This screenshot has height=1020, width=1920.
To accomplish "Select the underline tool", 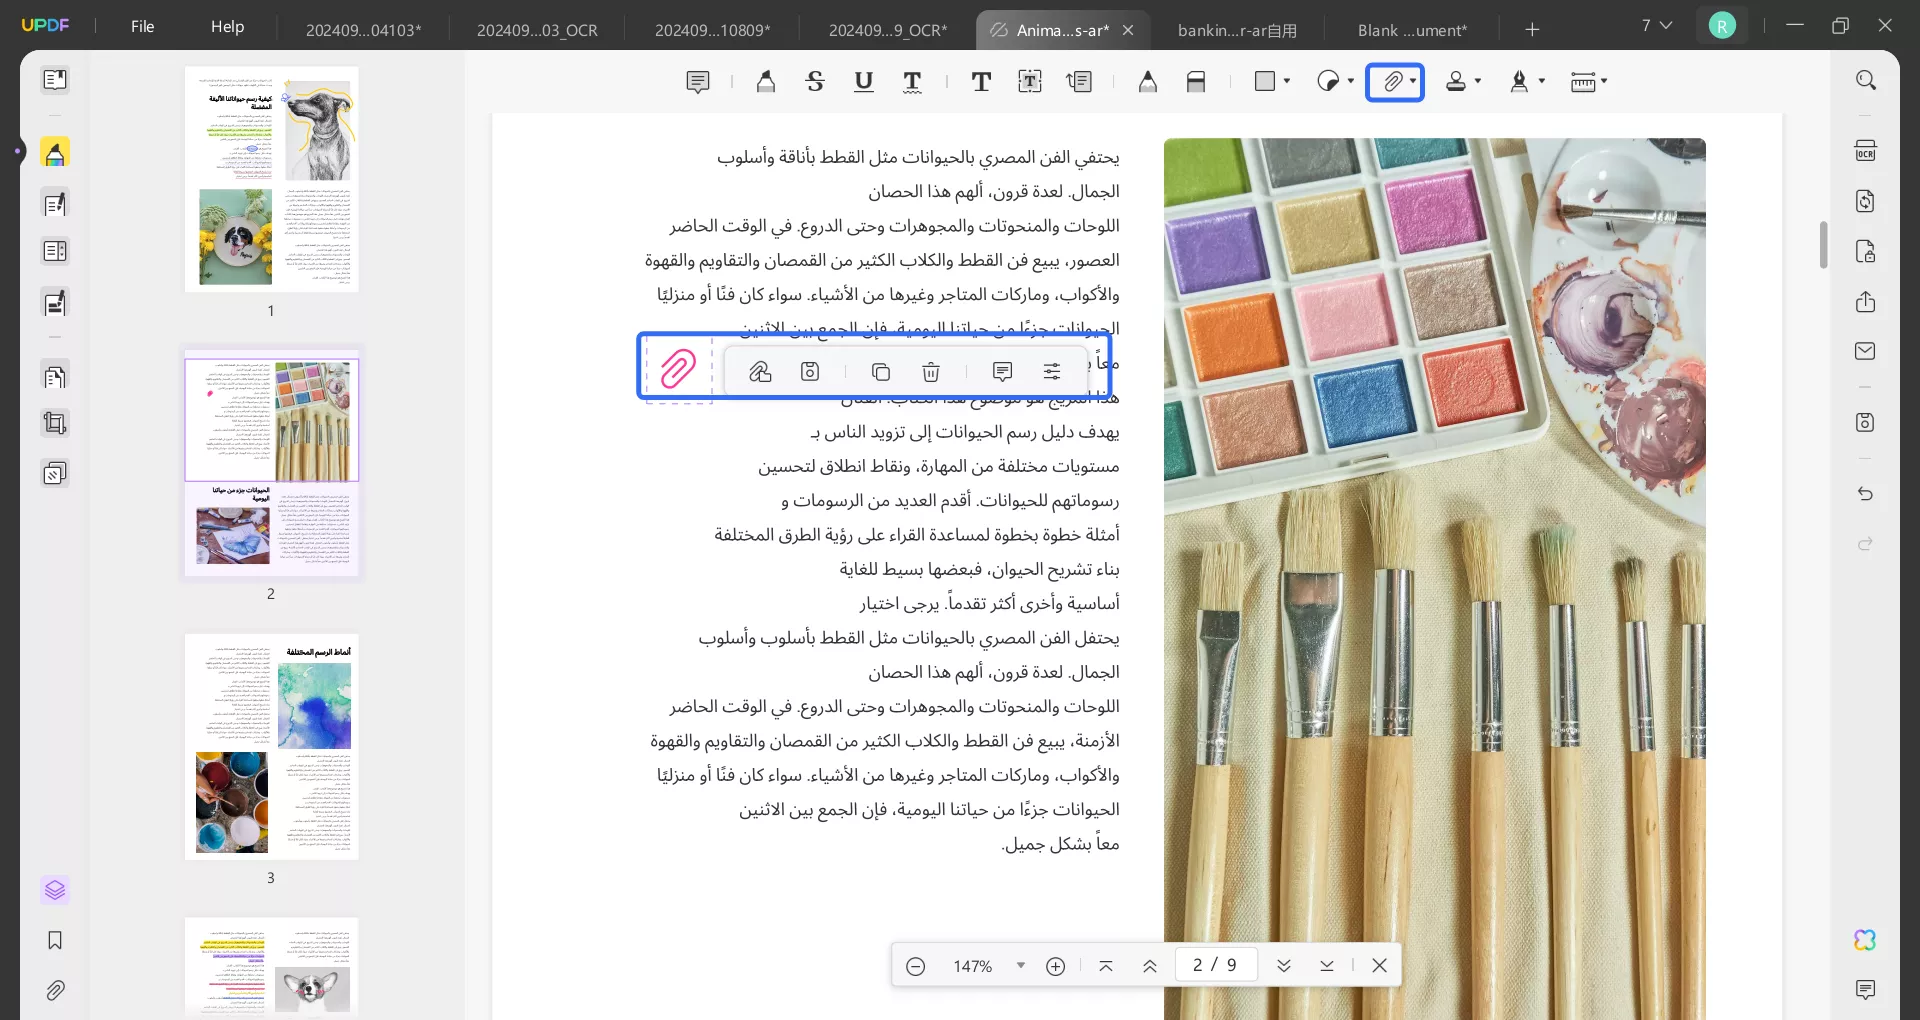I will pyautogui.click(x=864, y=82).
